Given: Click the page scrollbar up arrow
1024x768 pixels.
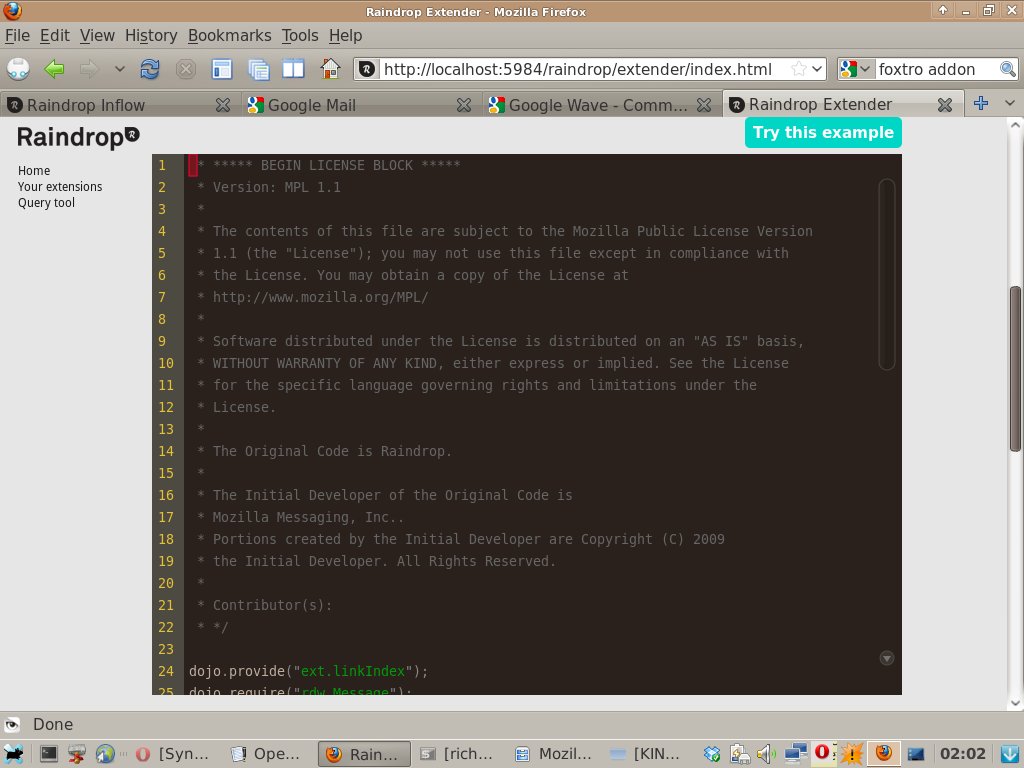Looking at the screenshot, I should (1016, 125).
